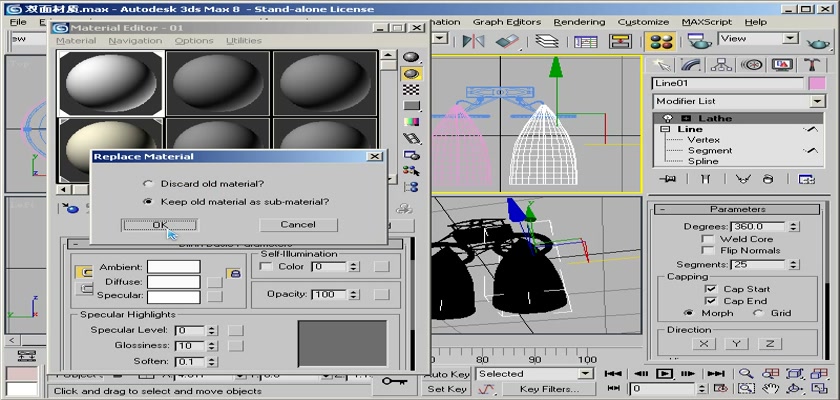Enable Self-Illumination Color checkbox
This screenshot has width=840, height=400.
coord(266,266)
